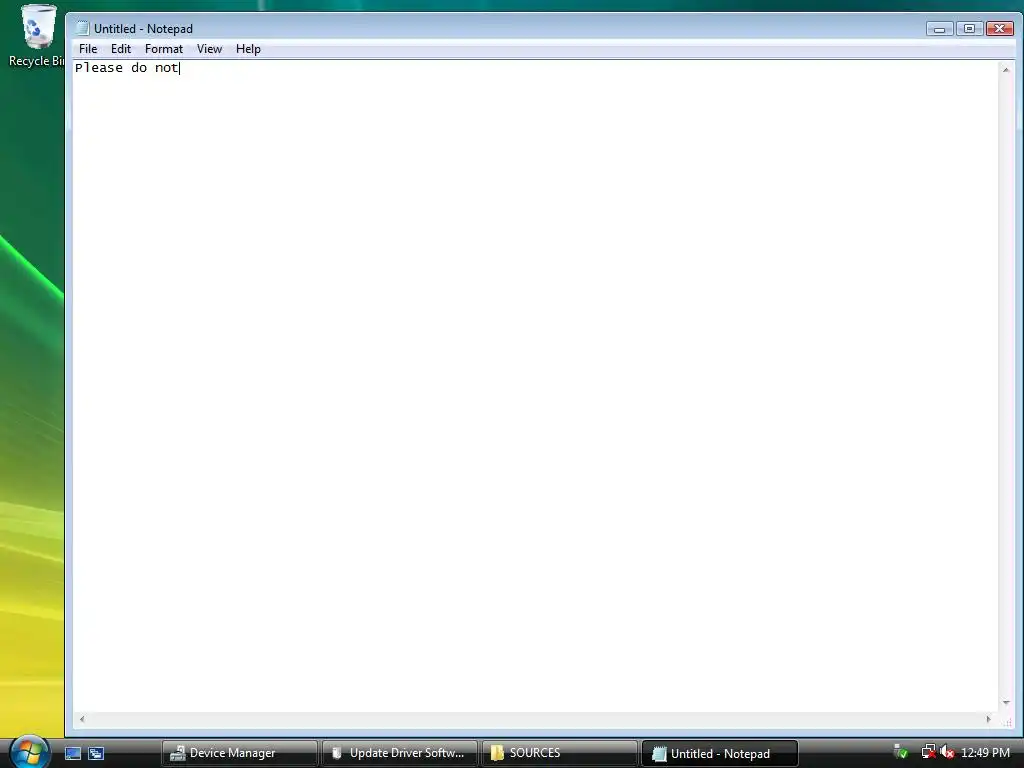Viewport: 1024px width, 768px height.
Task: Click the horizontal scrollbar left arrow
Action: pyautogui.click(x=82, y=719)
